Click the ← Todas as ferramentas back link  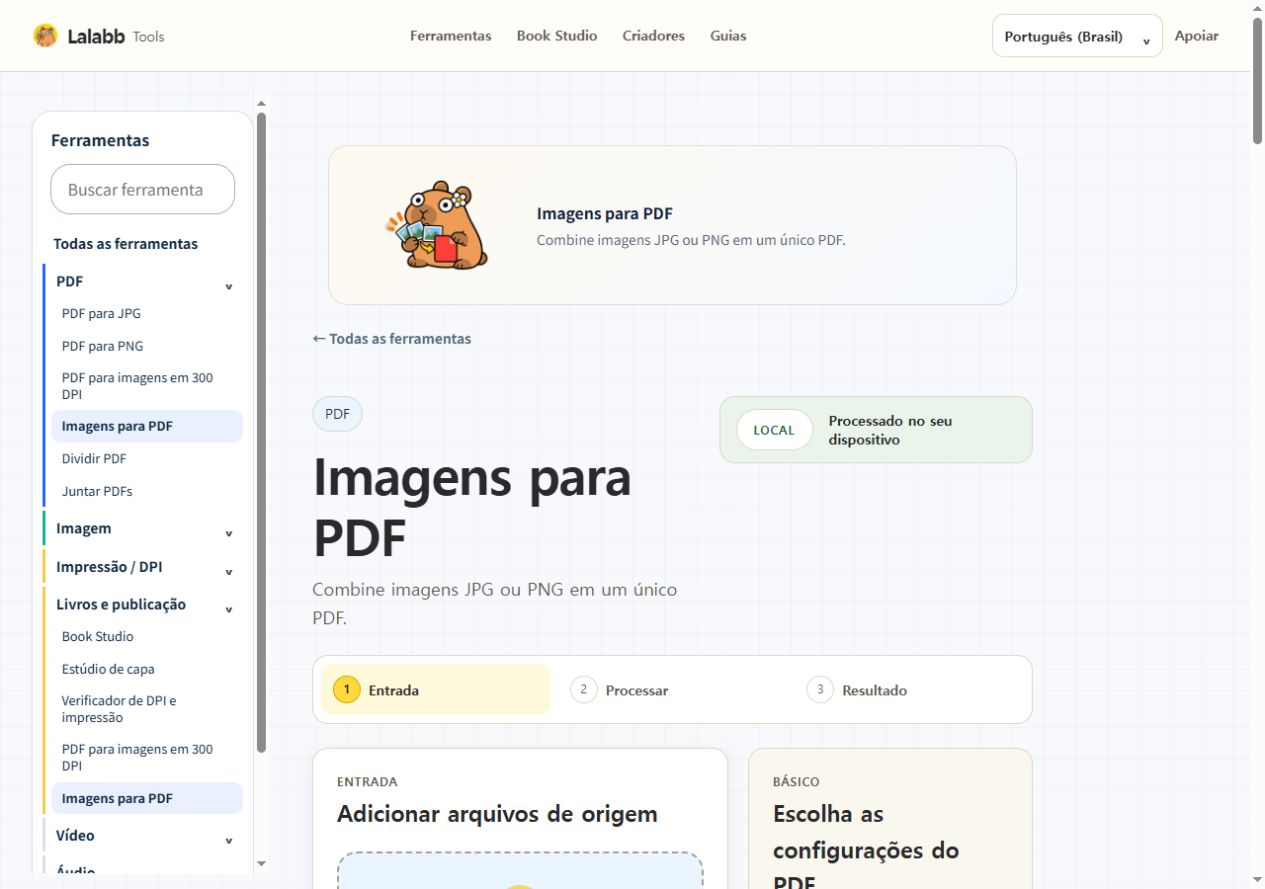point(392,339)
